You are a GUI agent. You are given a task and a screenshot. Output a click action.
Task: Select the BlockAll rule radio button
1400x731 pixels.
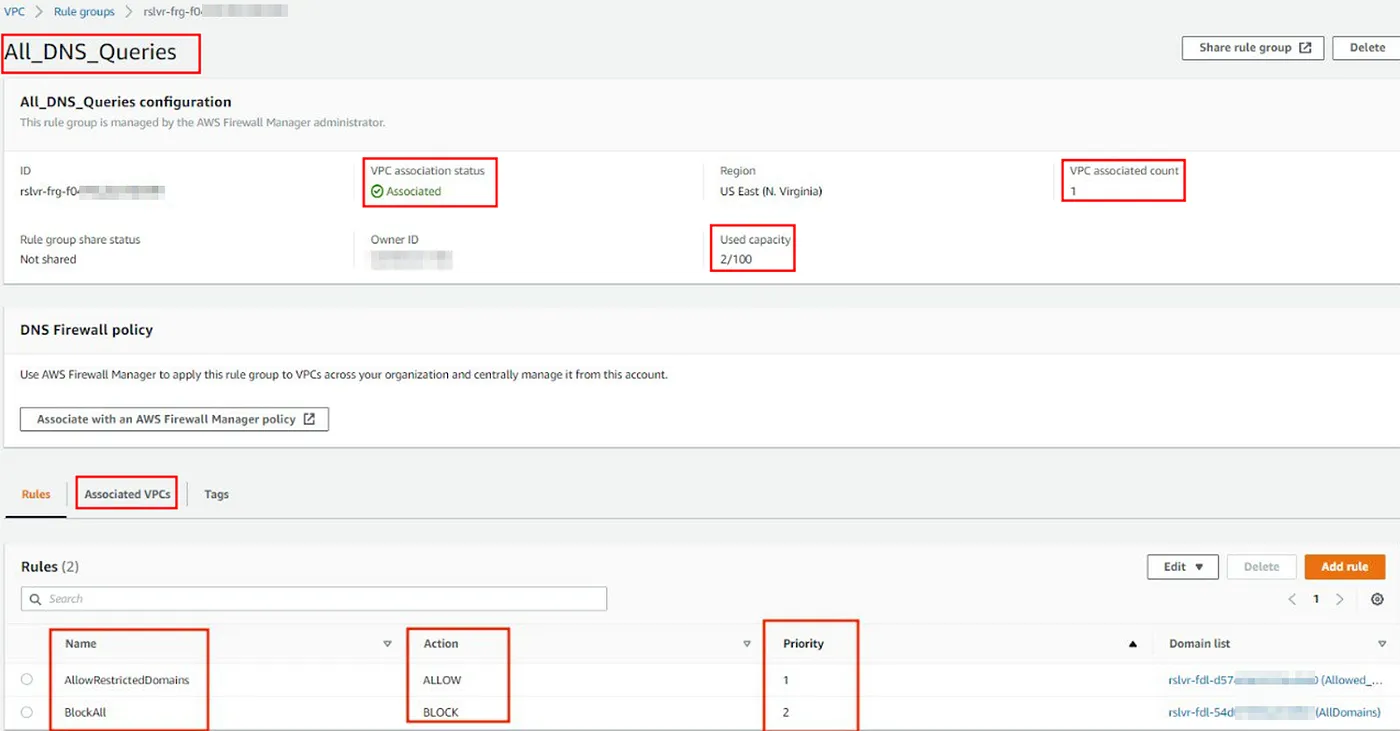coord(27,713)
